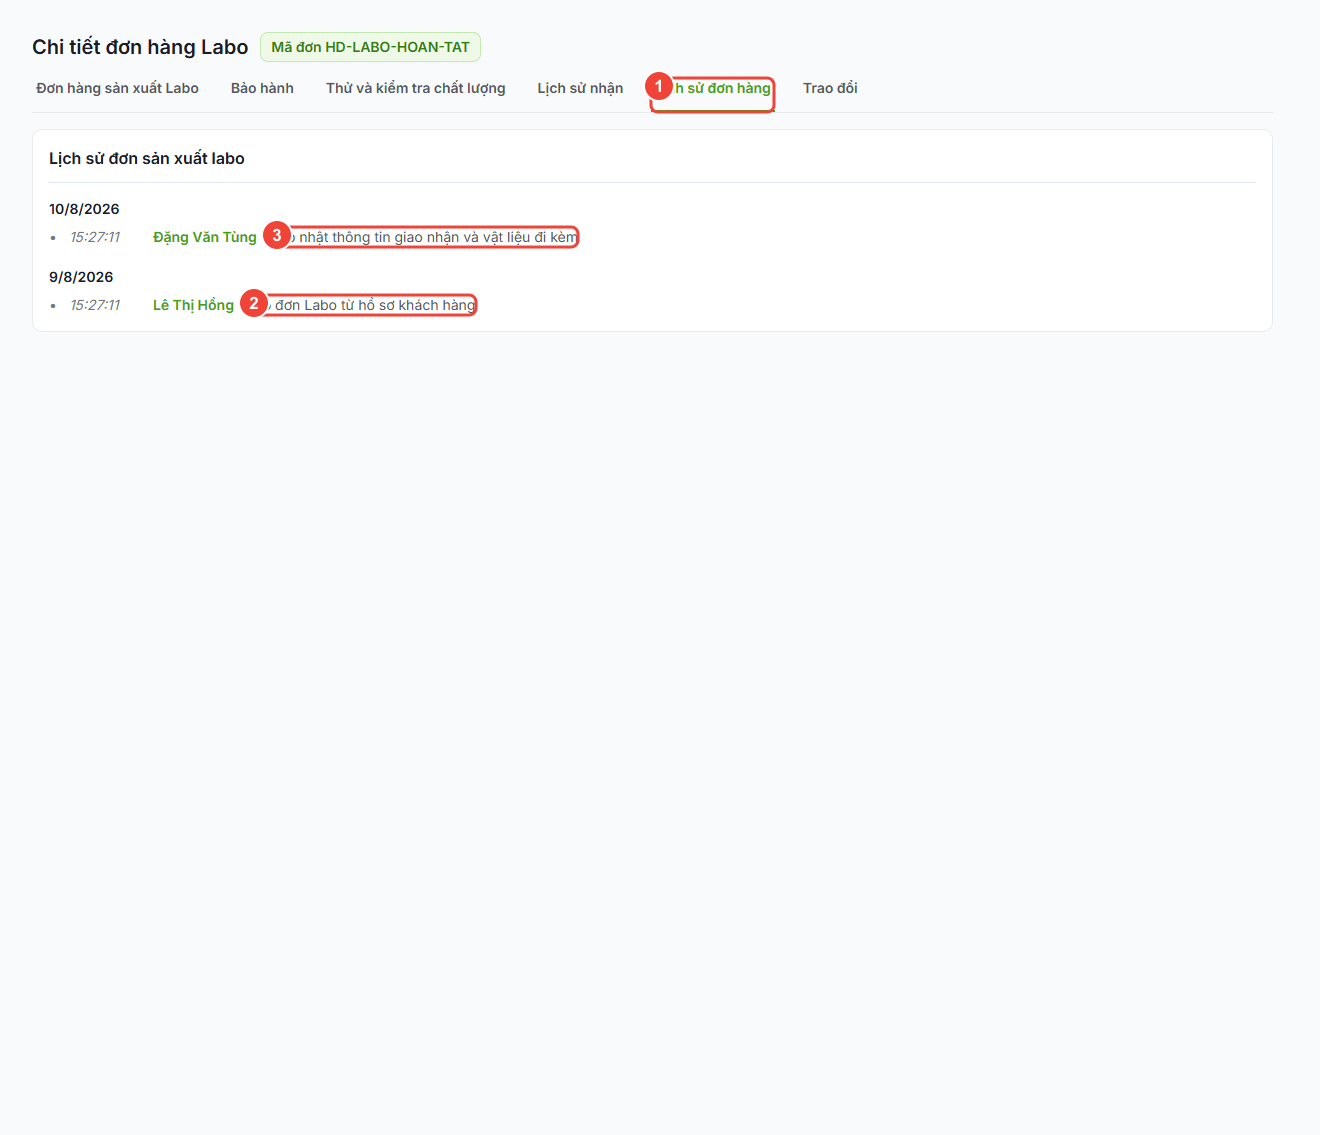This screenshot has width=1320, height=1135.
Task: Click the date 10/8/2026
Action: pyautogui.click(x=84, y=209)
